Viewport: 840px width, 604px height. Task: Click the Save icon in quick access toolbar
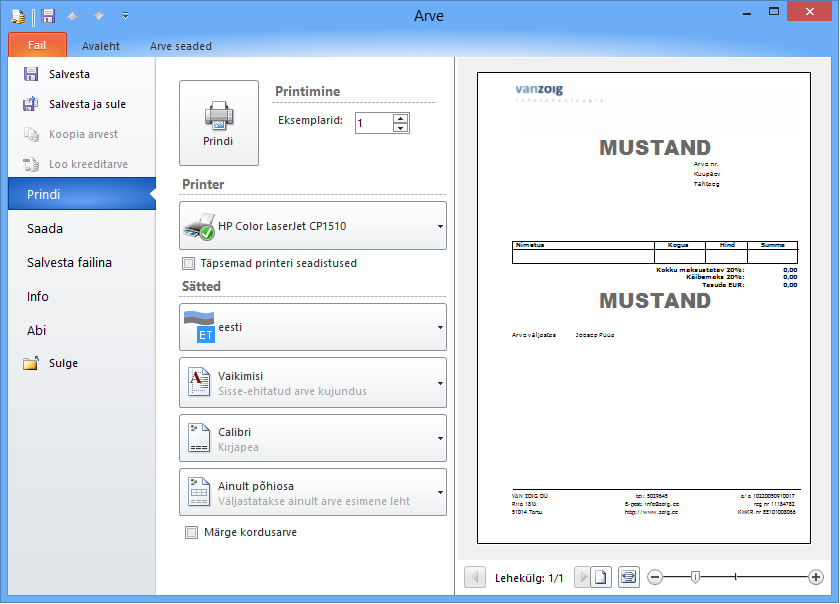pos(48,16)
